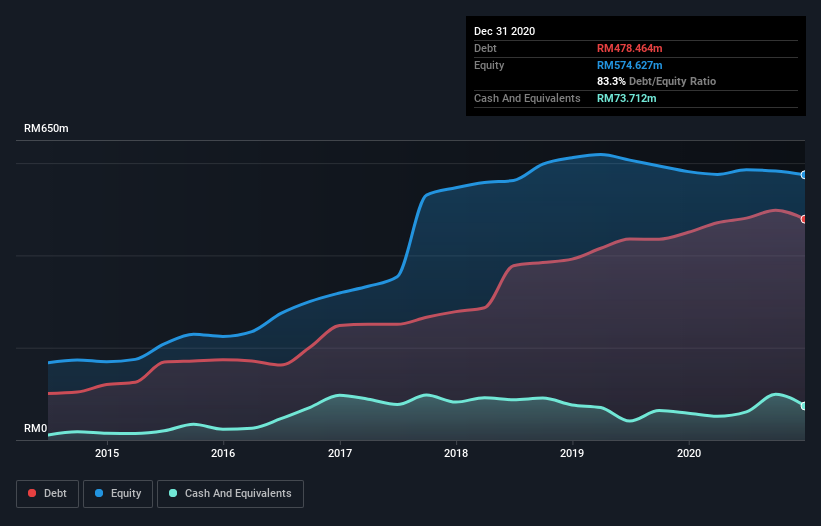Click the red Debt legend dot
Viewport: 821px width, 526px height.
tap(32, 493)
